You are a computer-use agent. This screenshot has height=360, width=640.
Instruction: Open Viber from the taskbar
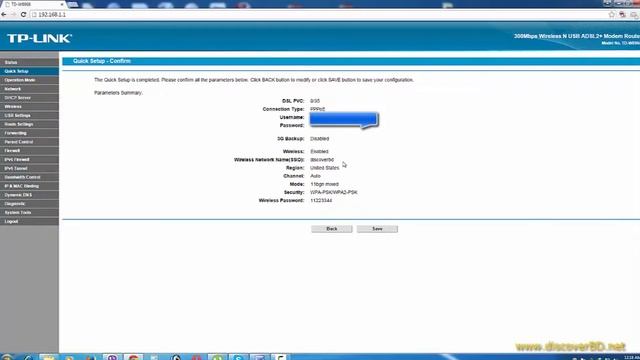pos(112,357)
